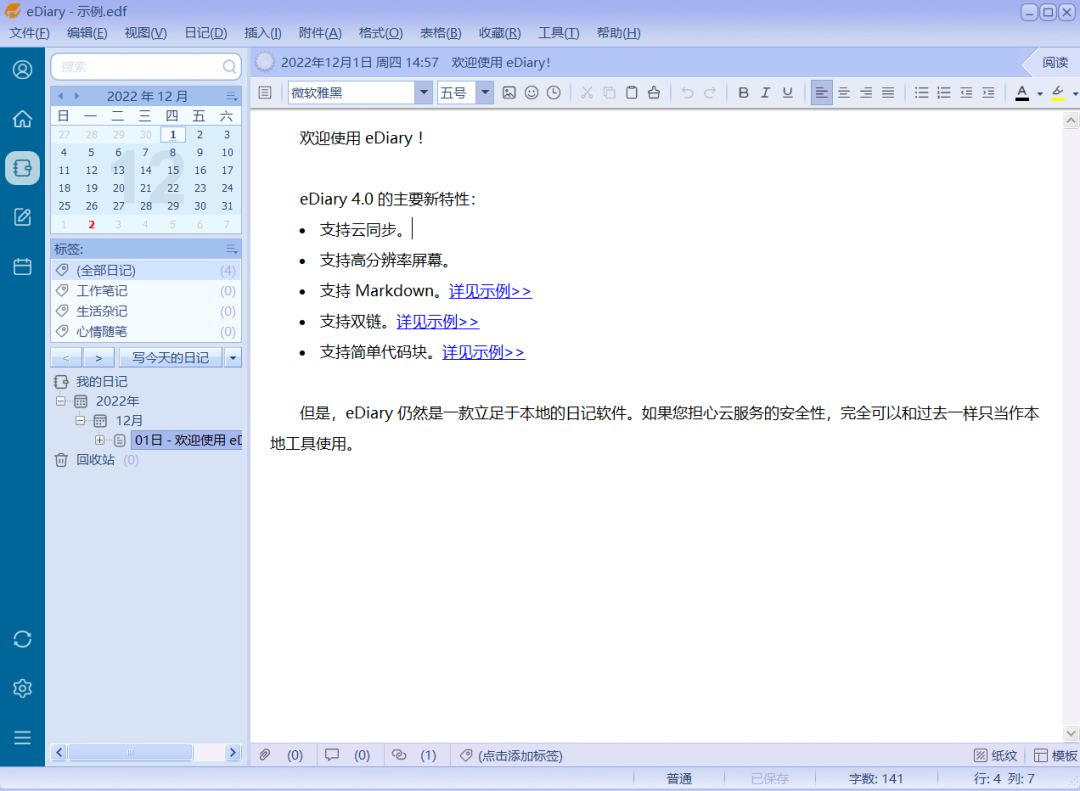Center align text
This screenshot has width=1080, height=791.
pyautogui.click(x=844, y=92)
